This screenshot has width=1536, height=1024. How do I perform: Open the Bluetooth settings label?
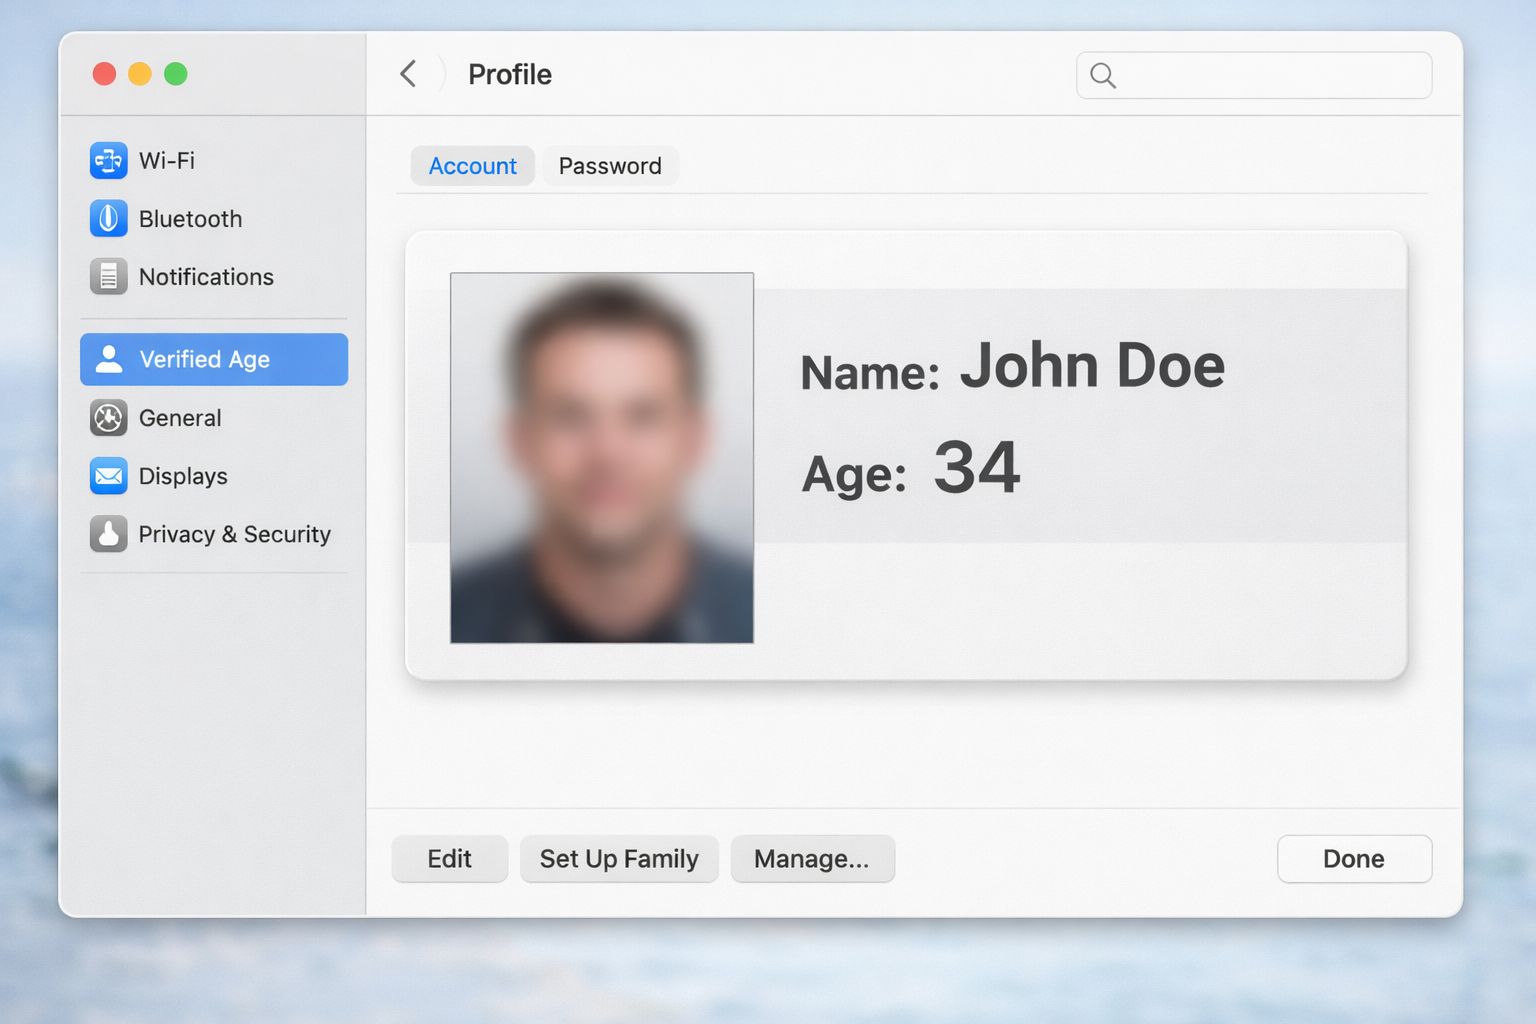click(191, 219)
